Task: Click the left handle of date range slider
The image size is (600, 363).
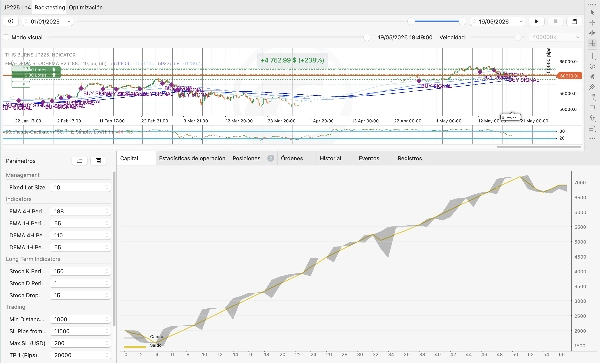Action: [x=411, y=21]
